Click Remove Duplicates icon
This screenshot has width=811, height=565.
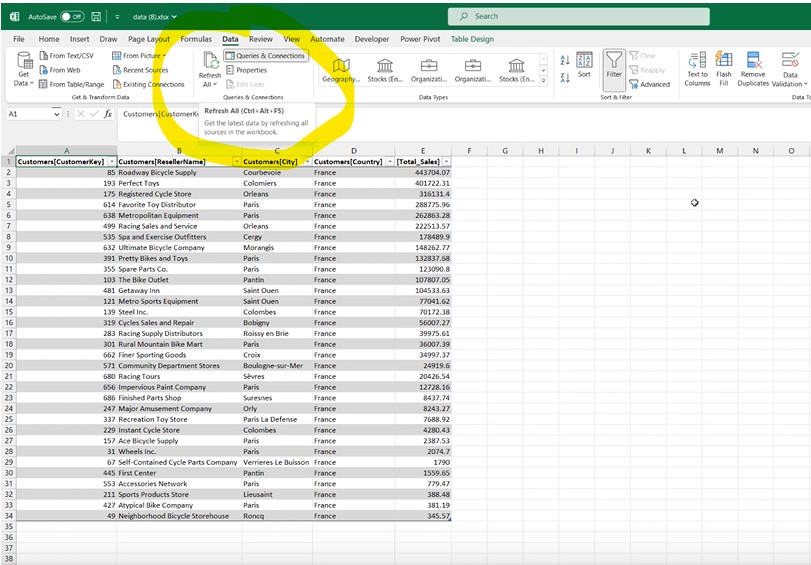coord(753,61)
